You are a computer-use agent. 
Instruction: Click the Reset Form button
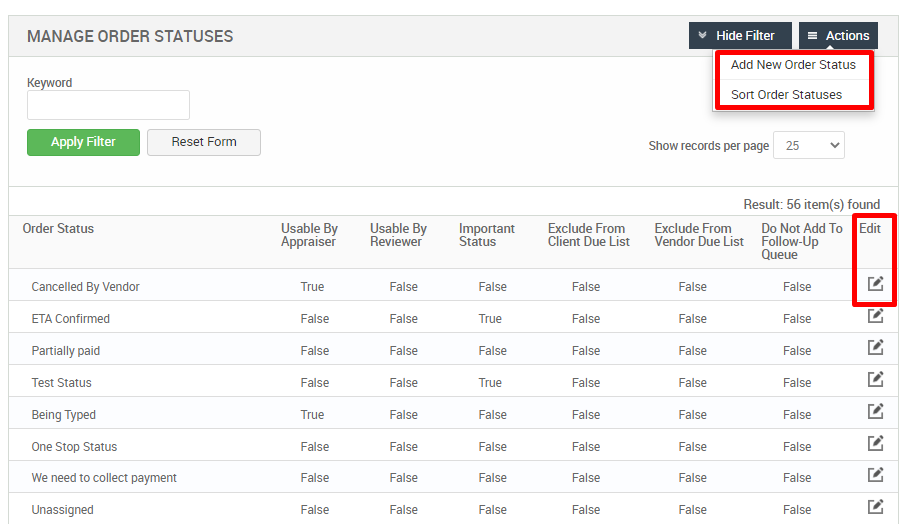coord(204,142)
